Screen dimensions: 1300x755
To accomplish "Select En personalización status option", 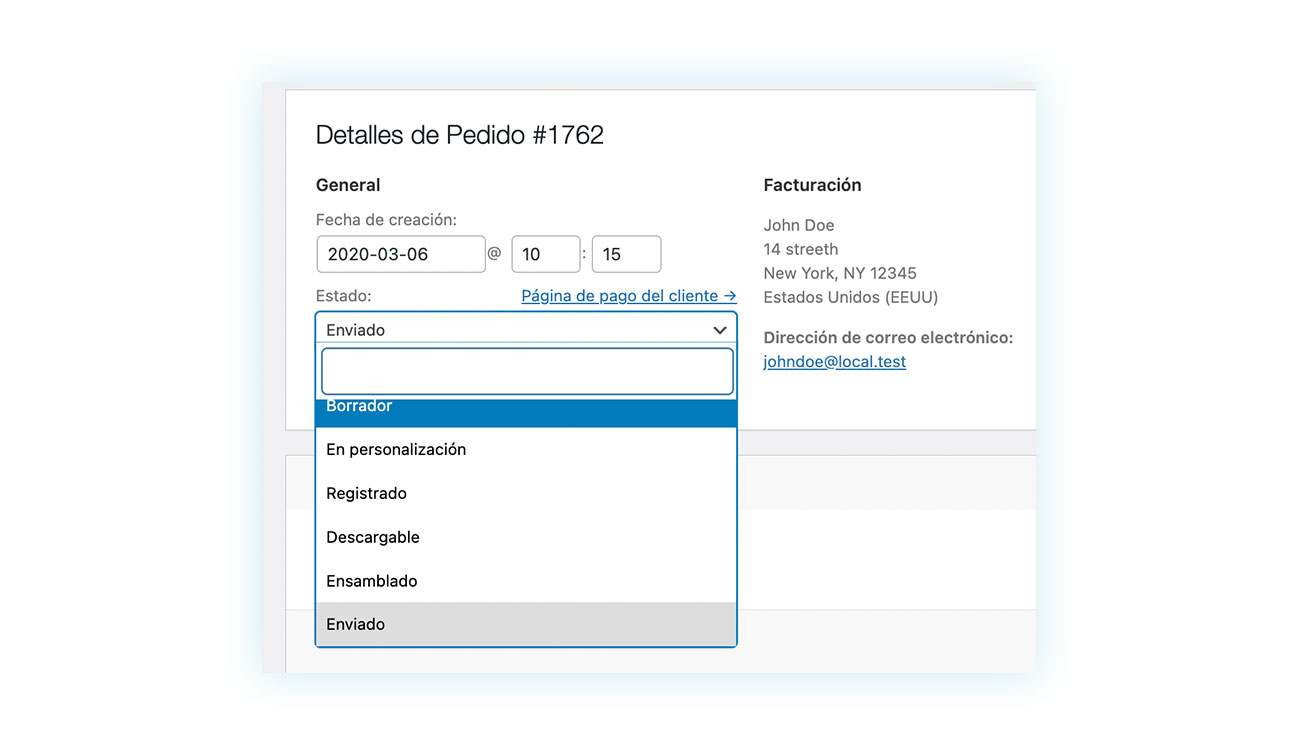I will click(526, 450).
